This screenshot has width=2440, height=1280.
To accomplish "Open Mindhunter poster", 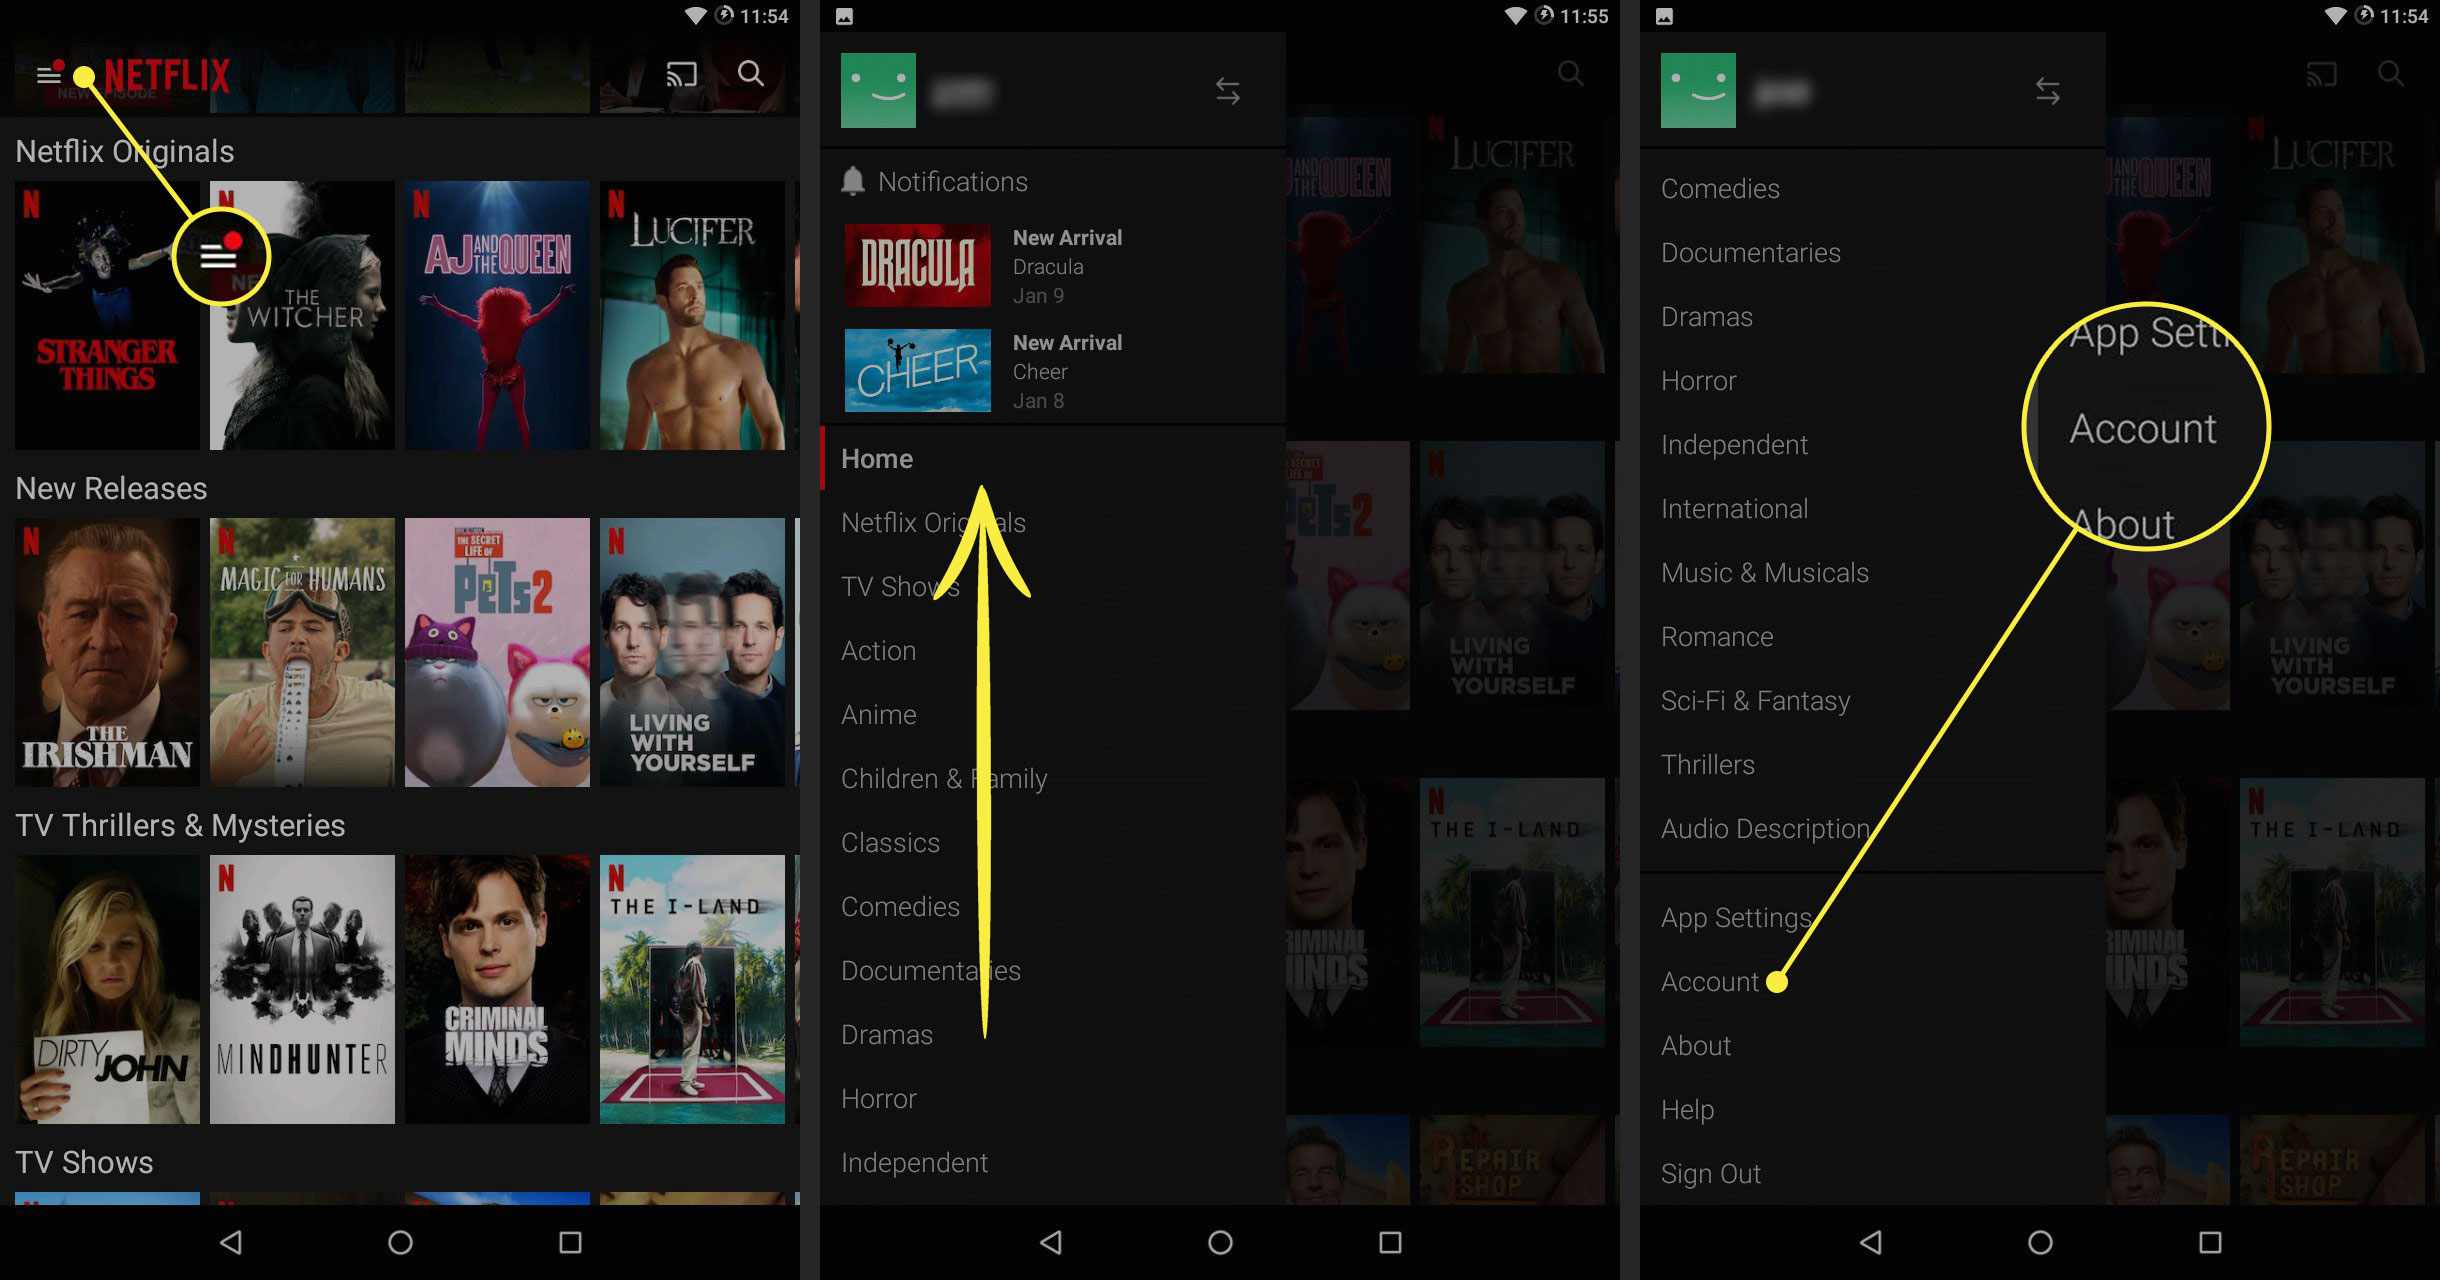I will tap(302, 989).
